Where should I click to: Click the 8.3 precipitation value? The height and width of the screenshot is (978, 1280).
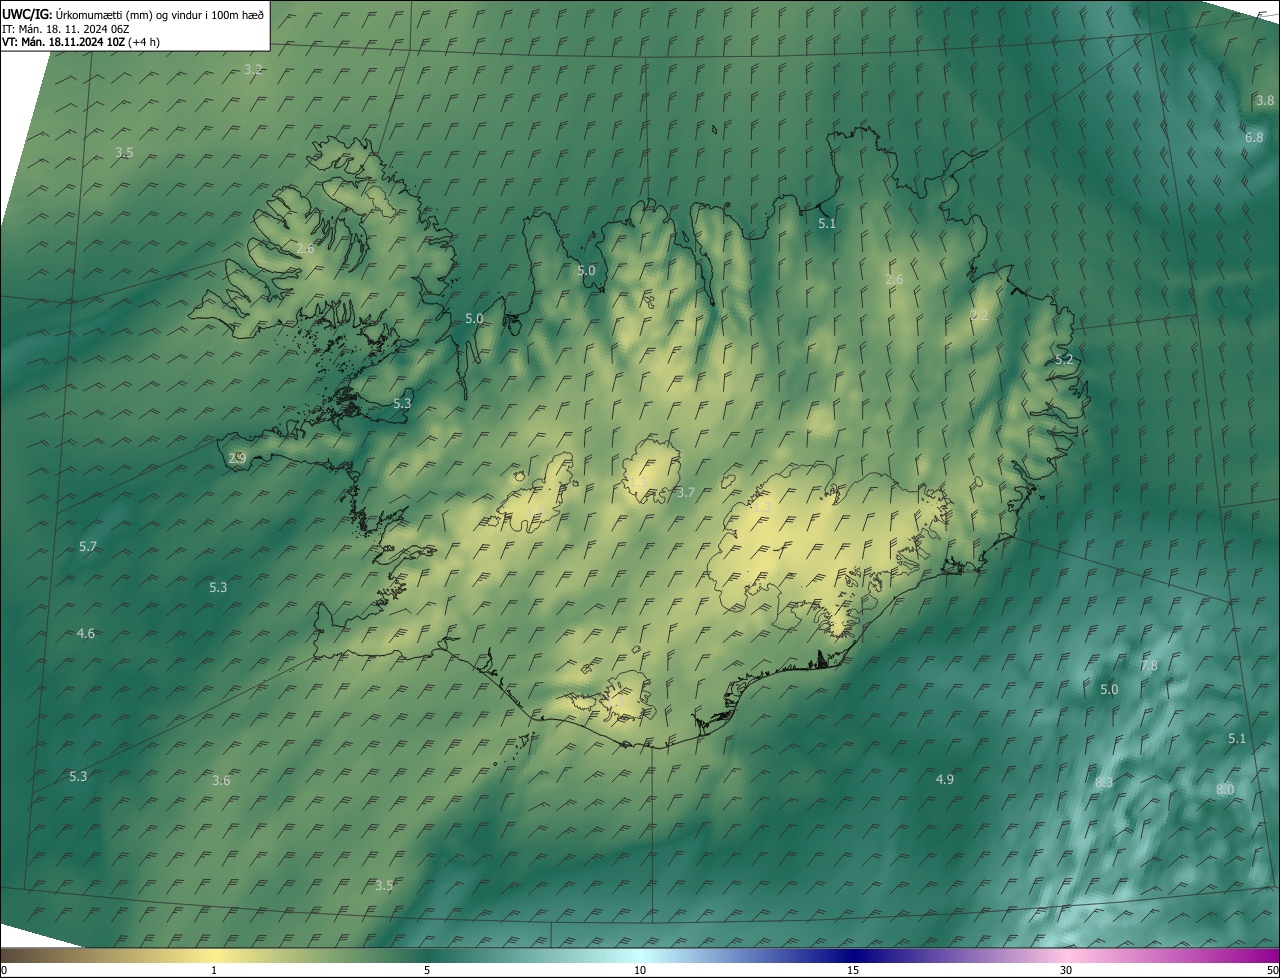[x=1104, y=782]
